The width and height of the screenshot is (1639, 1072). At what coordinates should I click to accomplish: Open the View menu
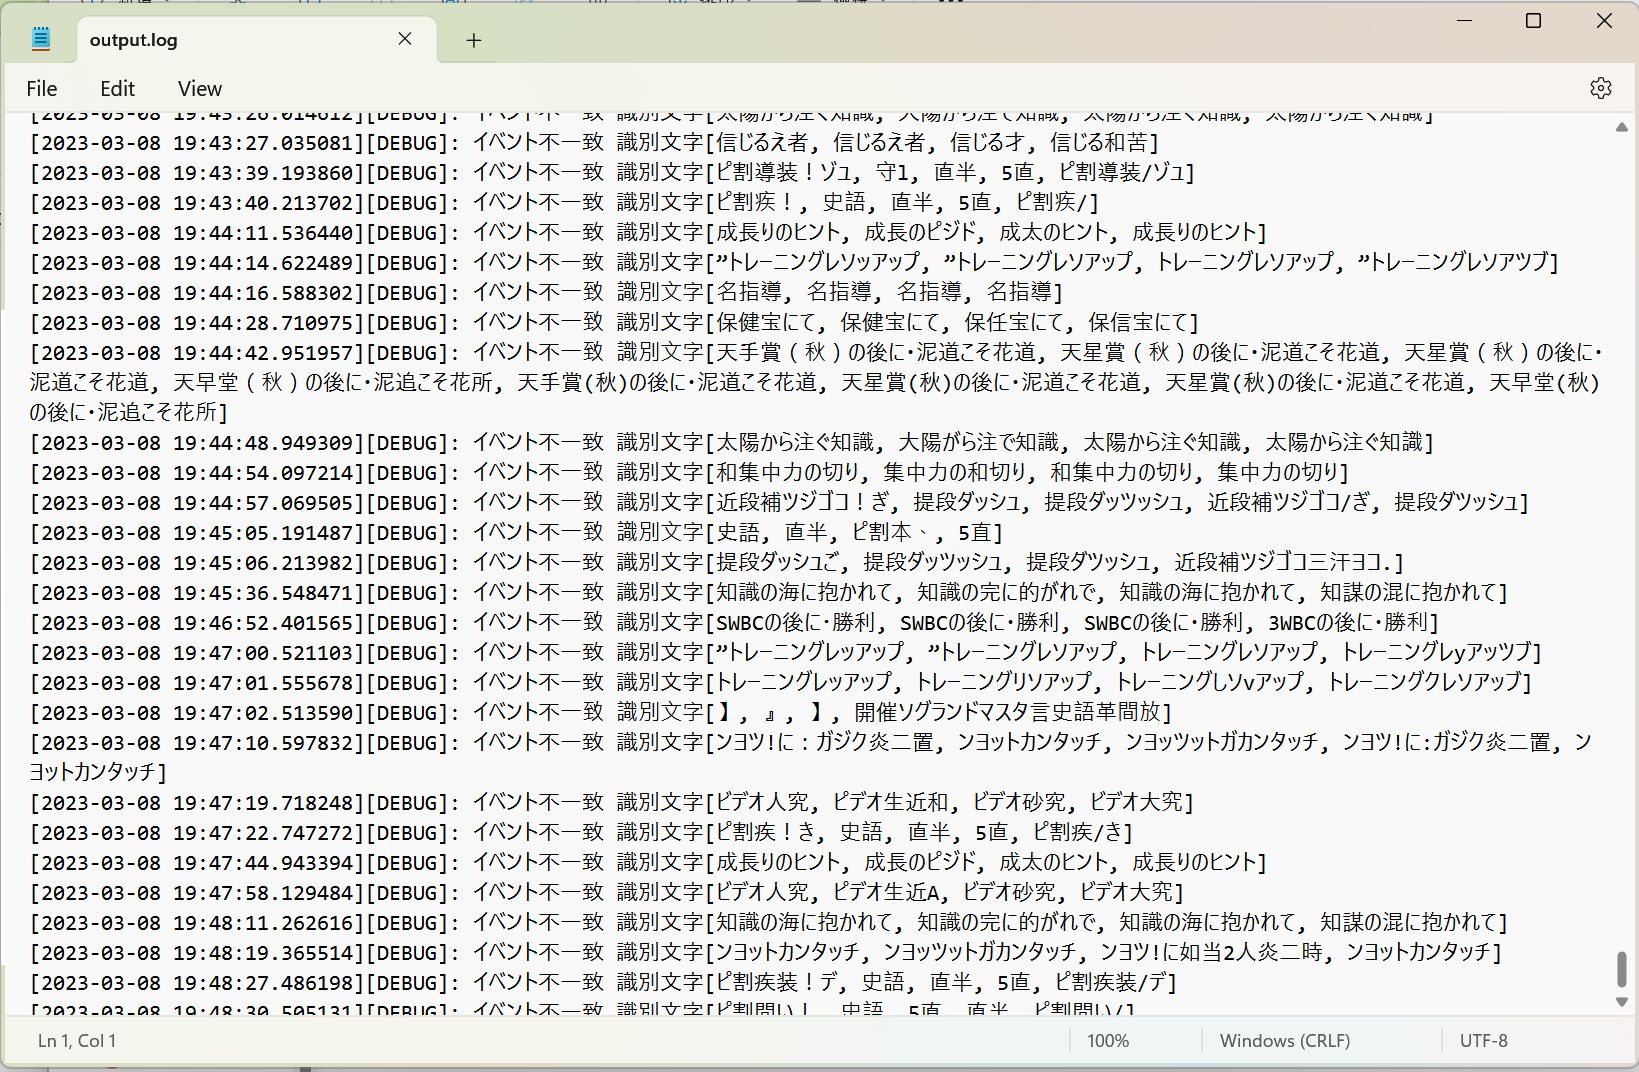click(200, 88)
